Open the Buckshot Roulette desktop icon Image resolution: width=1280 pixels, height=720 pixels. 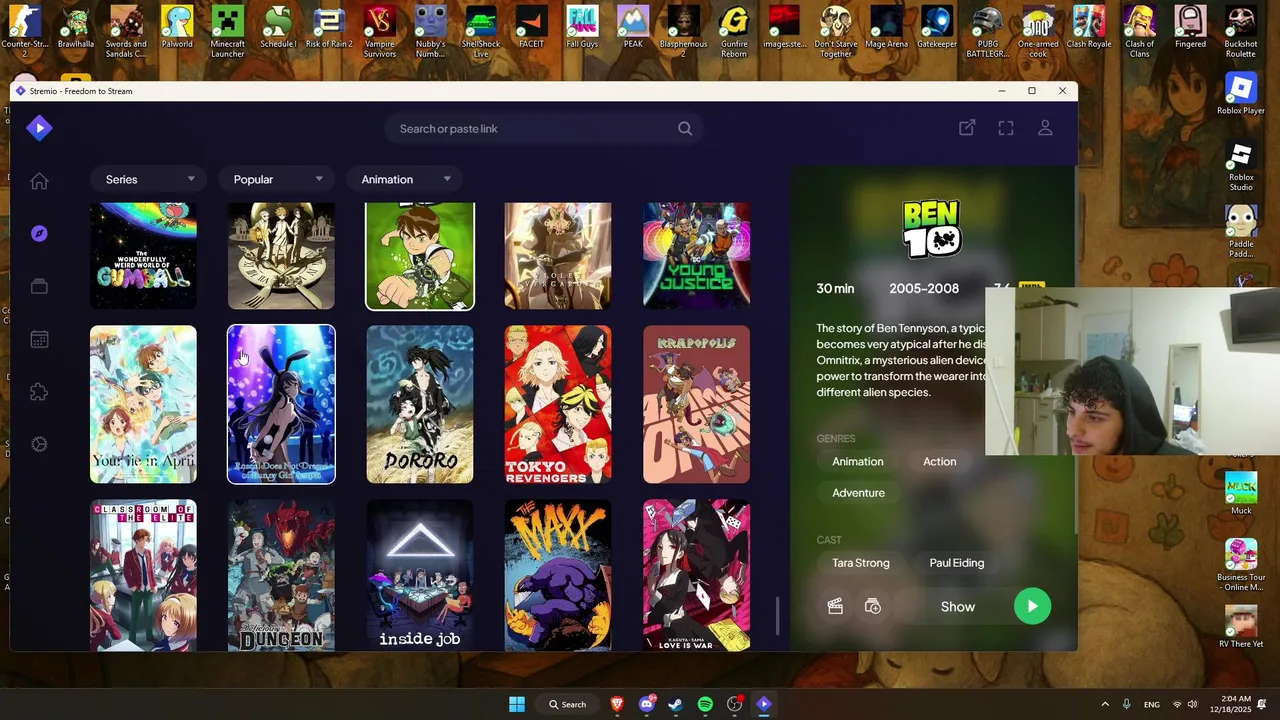pyautogui.click(x=1241, y=31)
